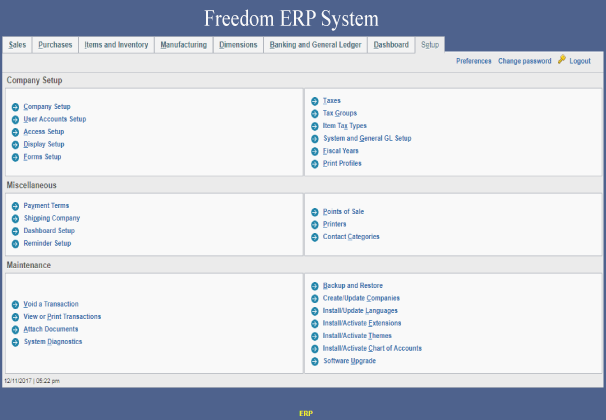Switch to the Banking and General Ledger tab
606x420 pixels.
[x=315, y=45]
